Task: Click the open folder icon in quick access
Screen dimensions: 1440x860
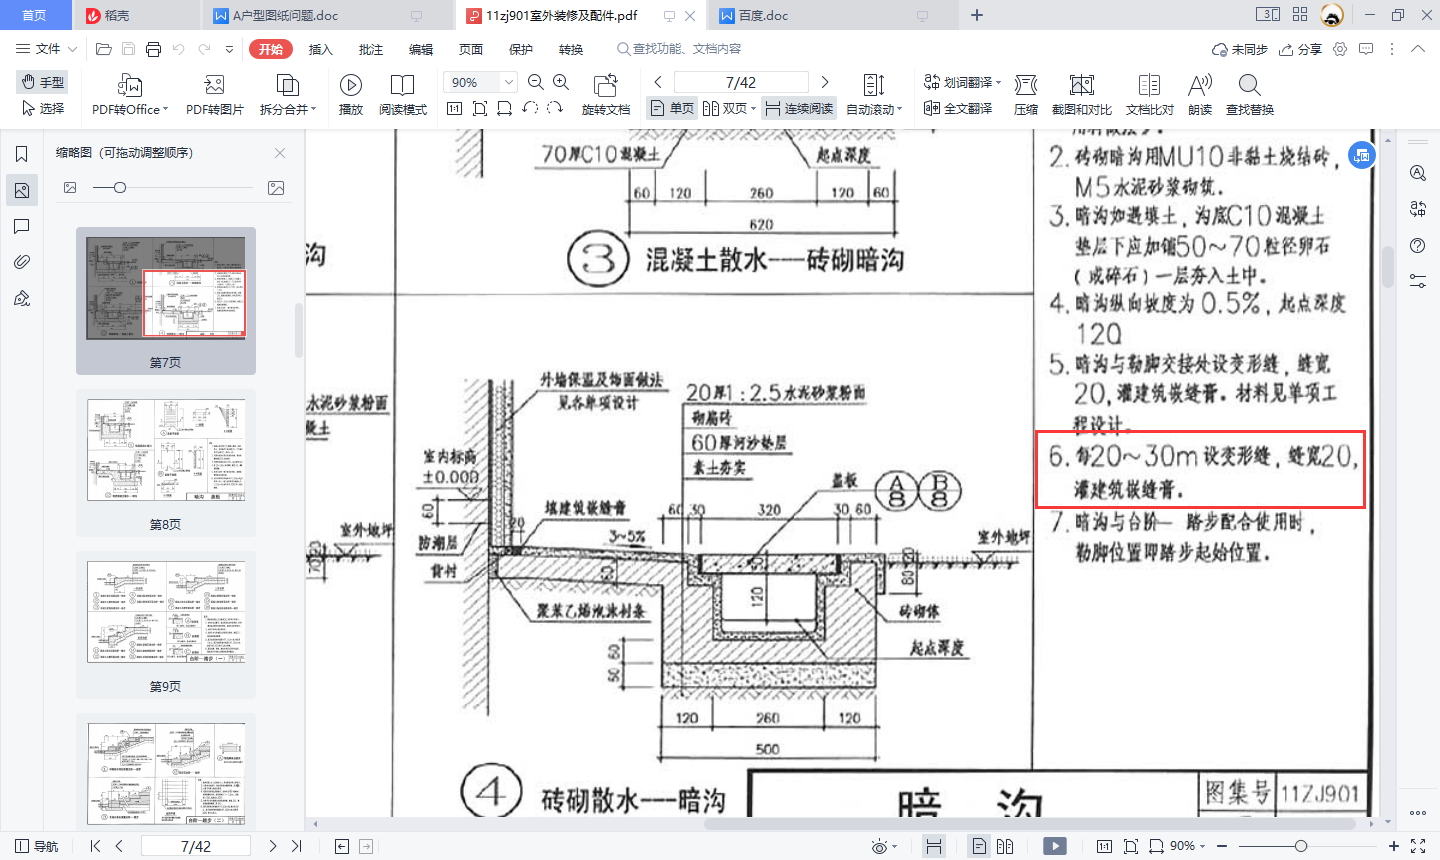Action: pos(103,49)
